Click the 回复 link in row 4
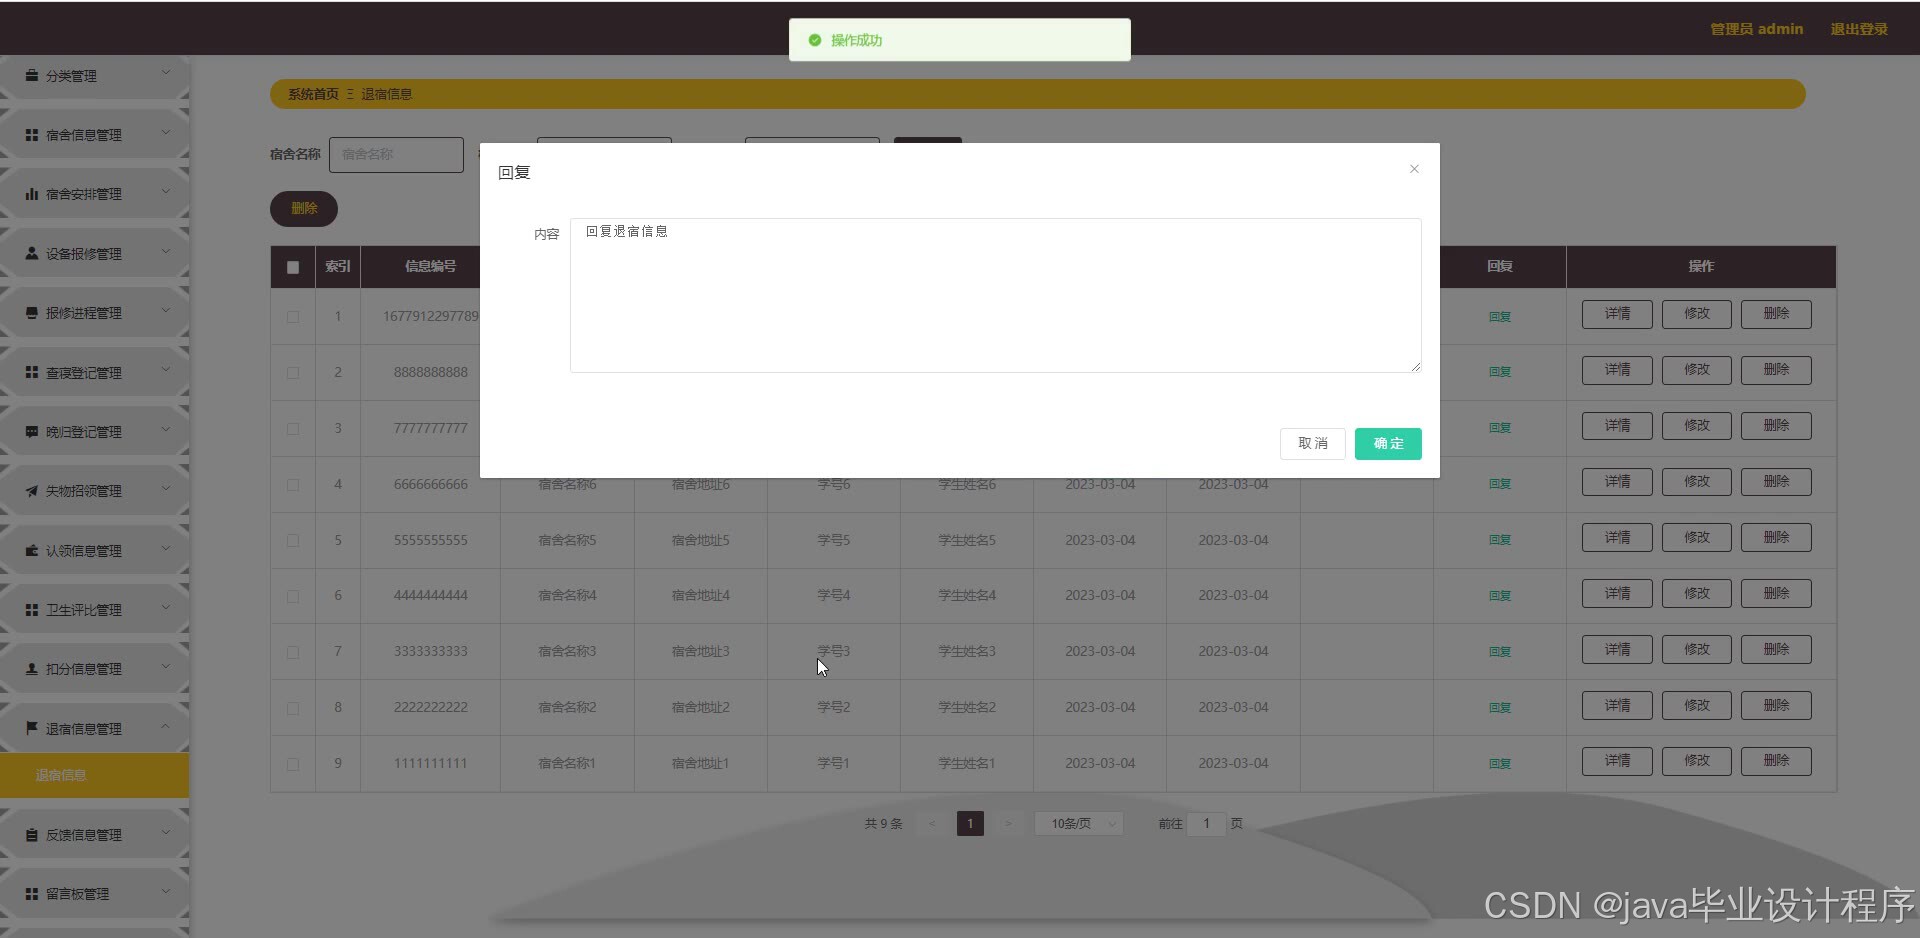Image resolution: width=1920 pixels, height=938 pixels. (x=1499, y=484)
